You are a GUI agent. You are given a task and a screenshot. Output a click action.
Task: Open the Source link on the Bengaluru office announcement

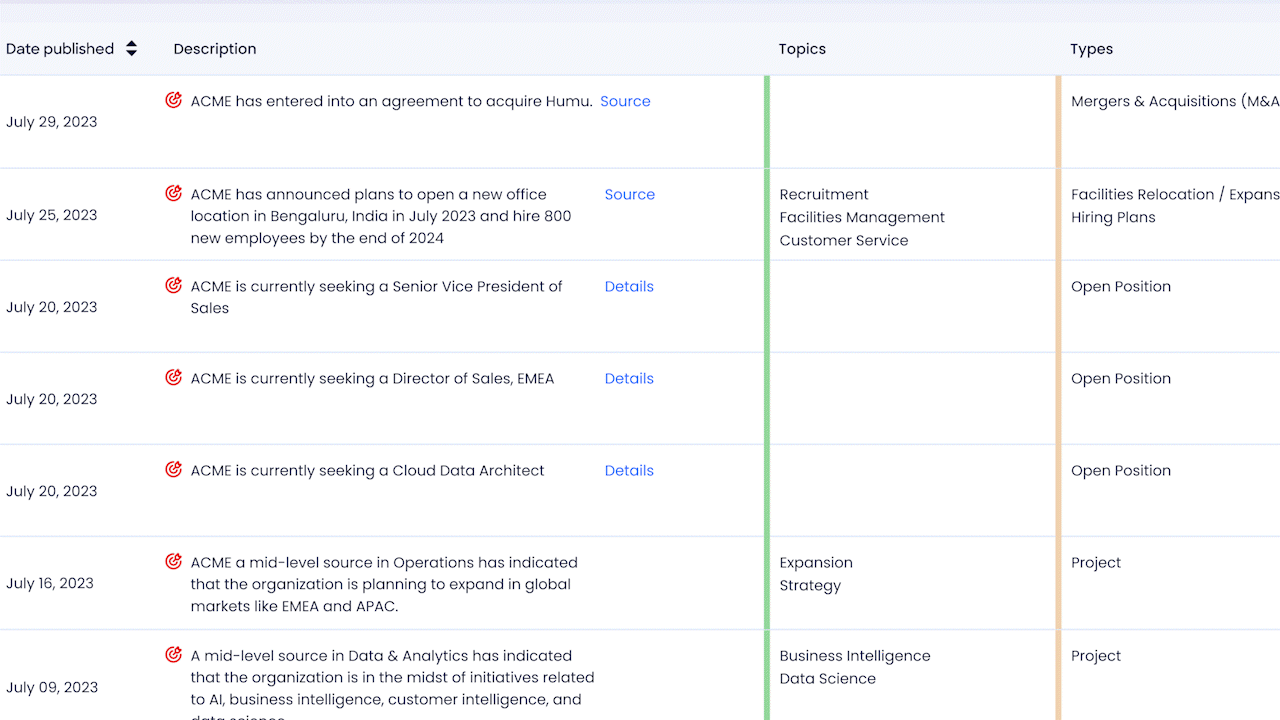point(629,194)
